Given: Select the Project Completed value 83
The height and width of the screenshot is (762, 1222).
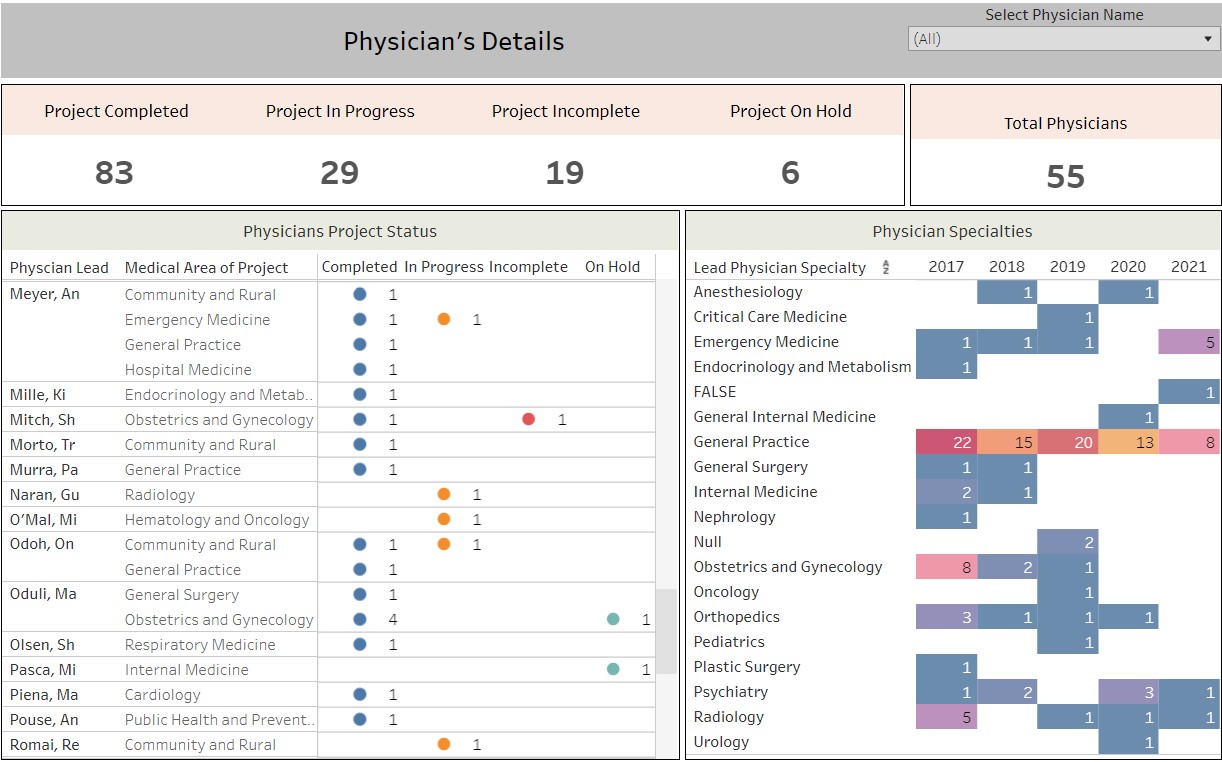Looking at the screenshot, I should (114, 173).
